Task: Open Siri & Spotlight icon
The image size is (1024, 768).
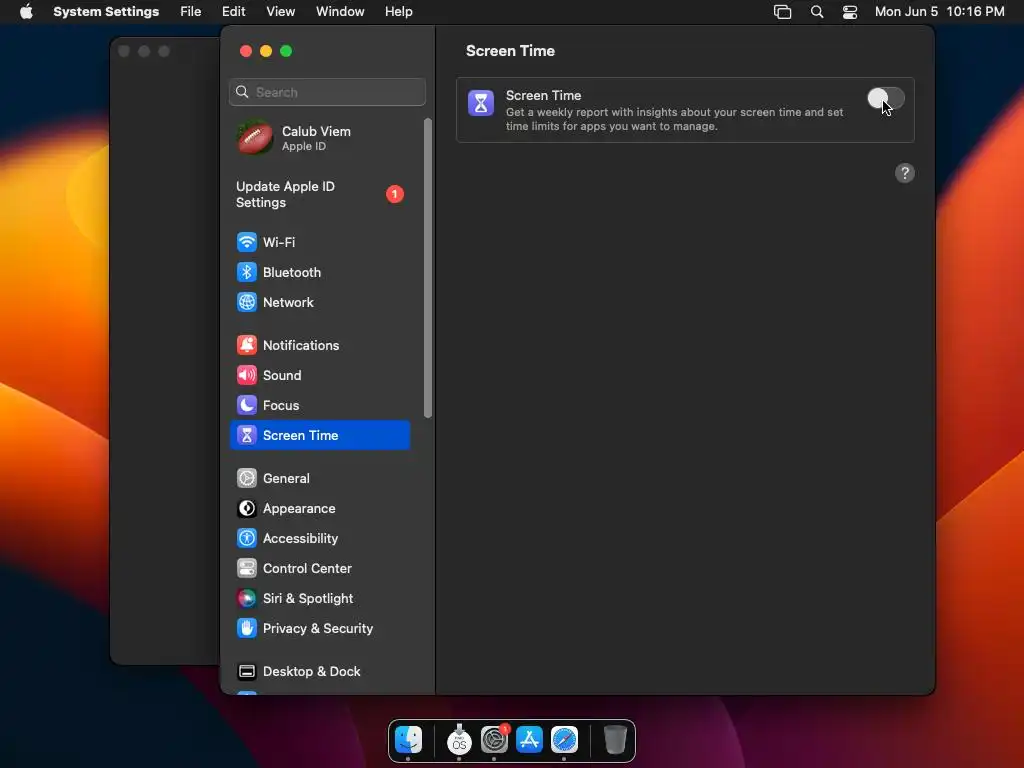Action: point(246,599)
